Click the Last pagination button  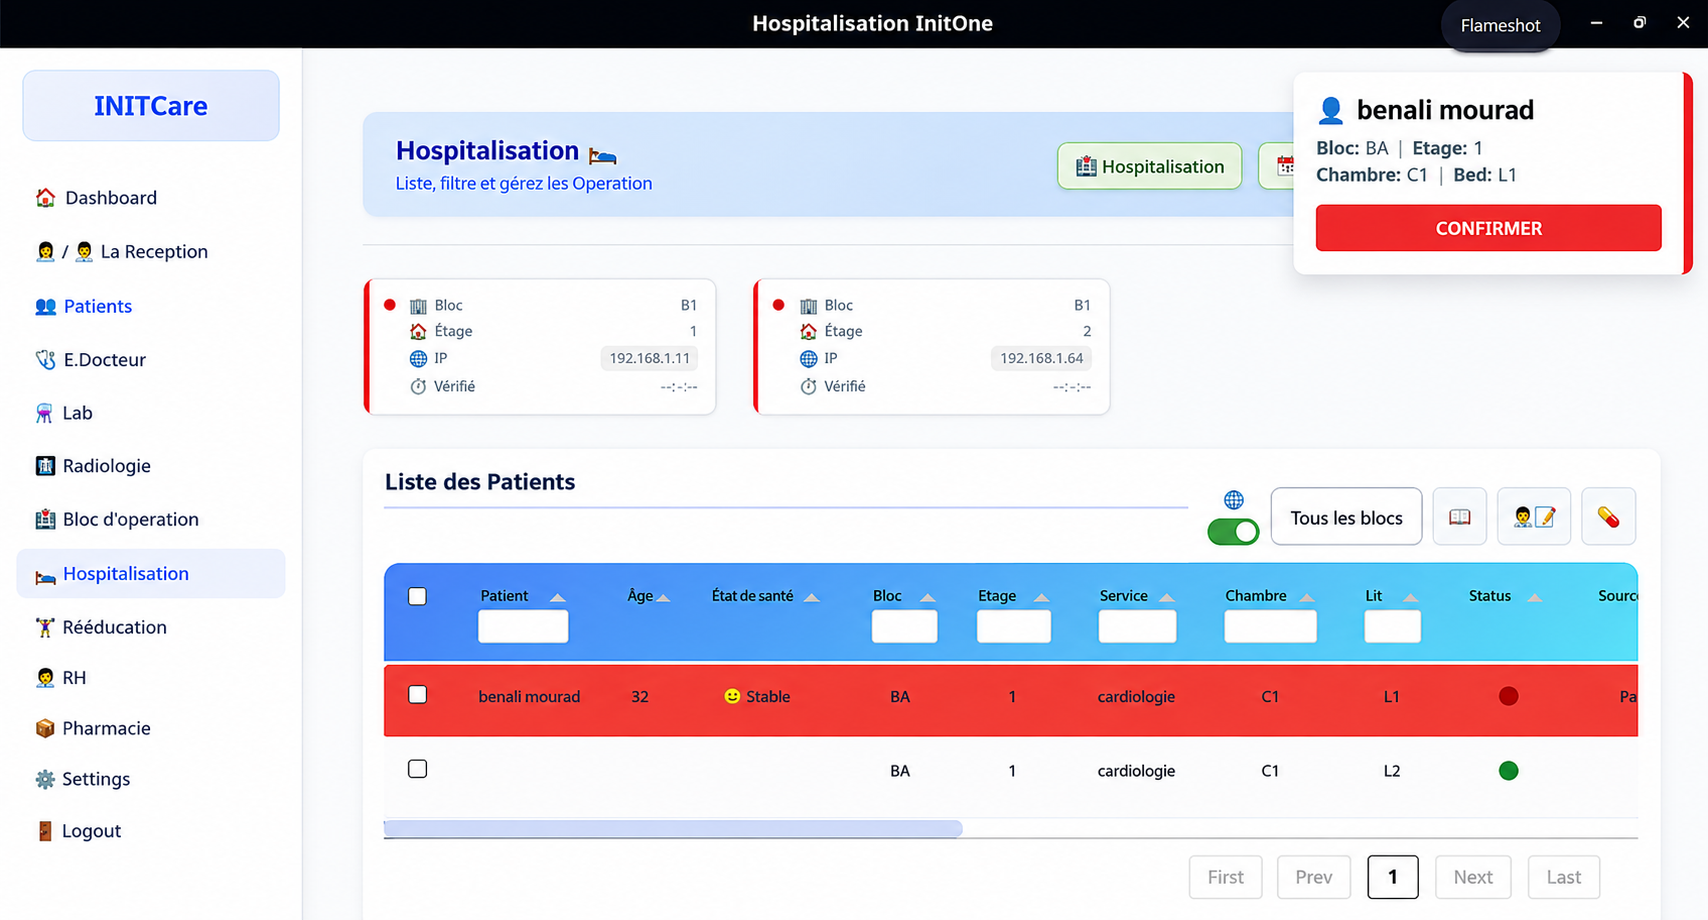click(1564, 877)
